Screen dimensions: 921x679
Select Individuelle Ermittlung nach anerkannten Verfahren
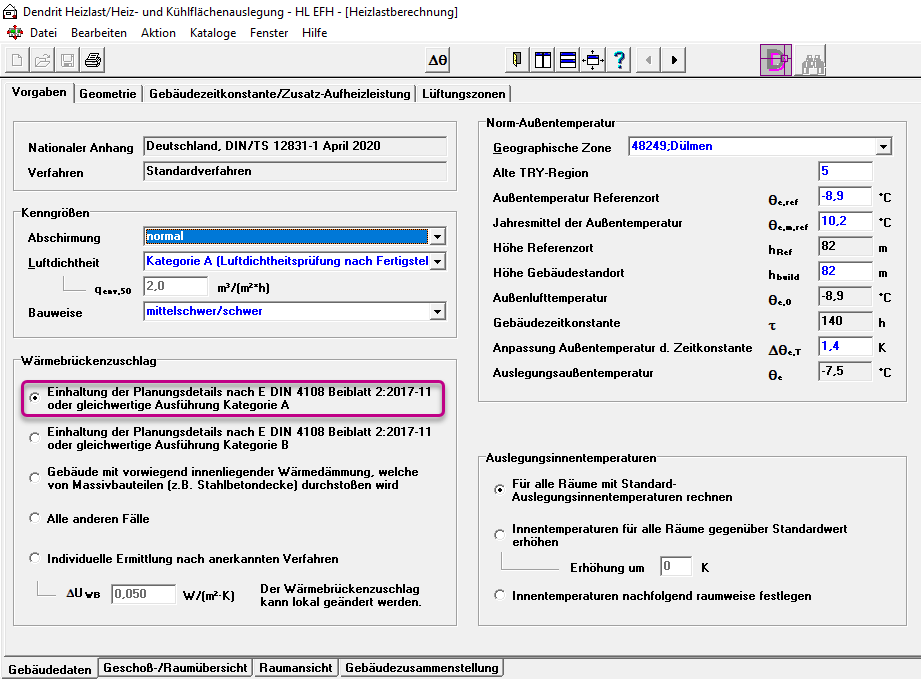35,558
